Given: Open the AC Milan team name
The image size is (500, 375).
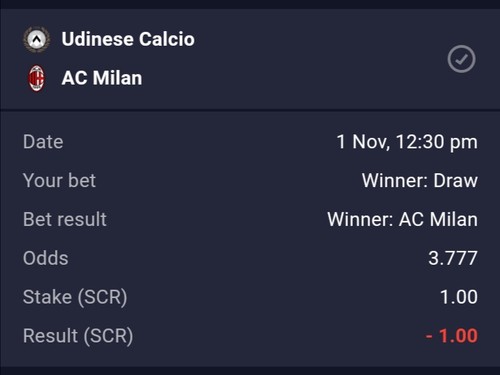Looking at the screenshot, I should (x=102, y=78).
